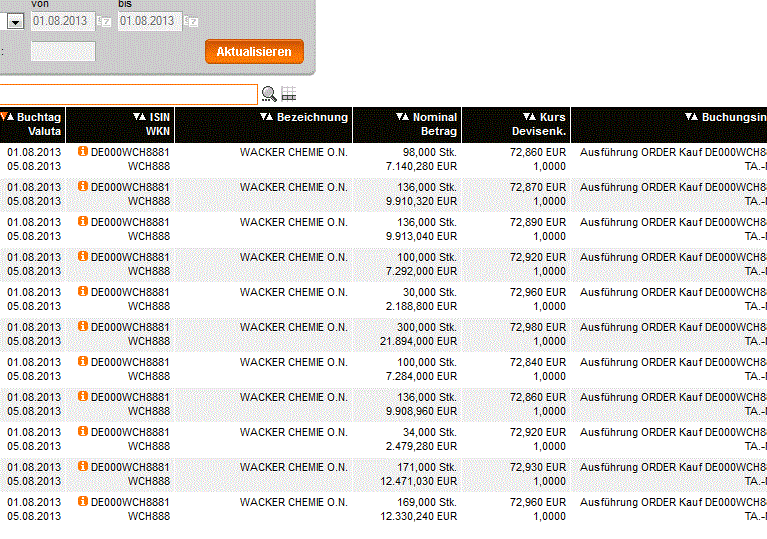Click WACKER CHEMIE O.N. in 30,000 Stk. row
The height and width of the screenshot is (539, 767).
(x=293, y=292)
